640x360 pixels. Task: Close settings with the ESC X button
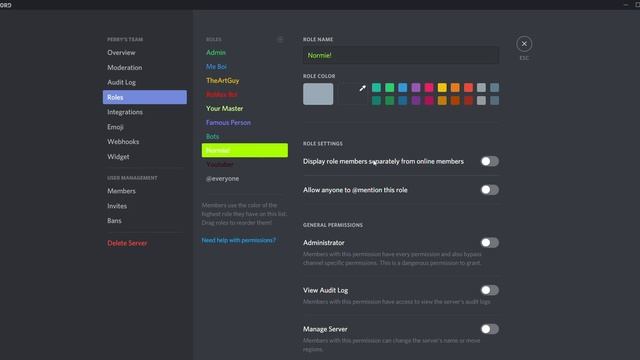point(524,44)
